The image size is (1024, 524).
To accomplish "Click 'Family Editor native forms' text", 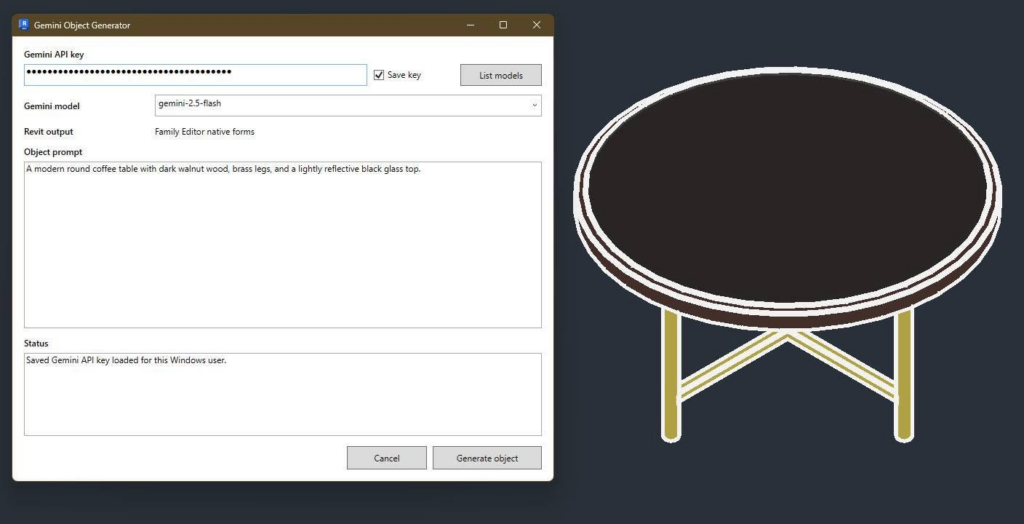I will point(204,132).
